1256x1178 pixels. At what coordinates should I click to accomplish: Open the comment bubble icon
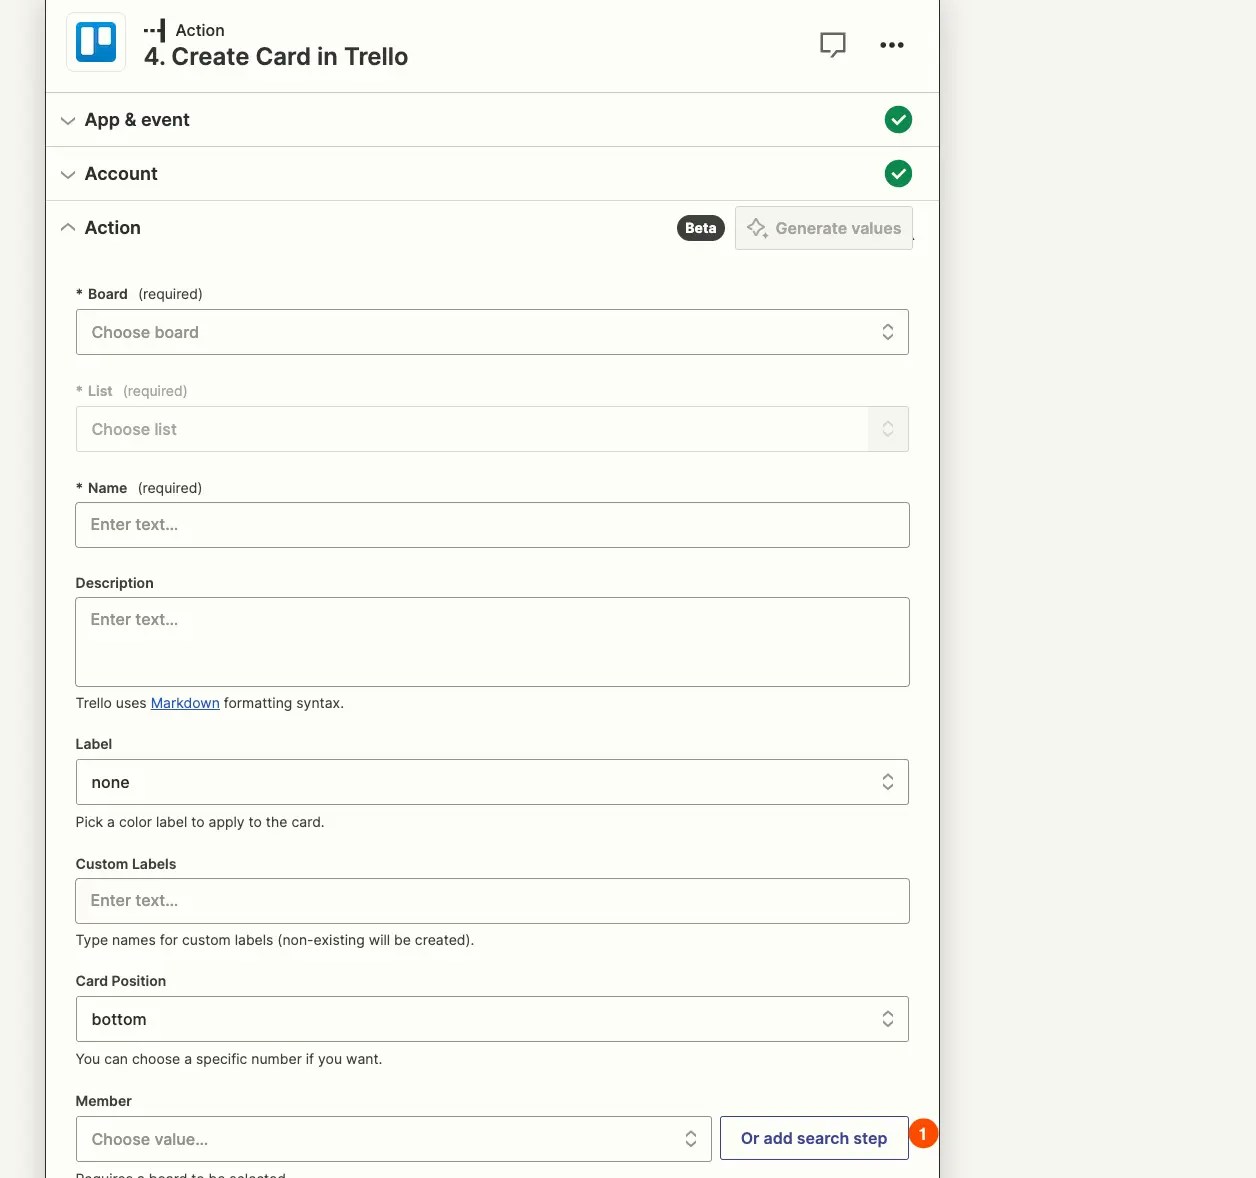click(x=833, y=45)
